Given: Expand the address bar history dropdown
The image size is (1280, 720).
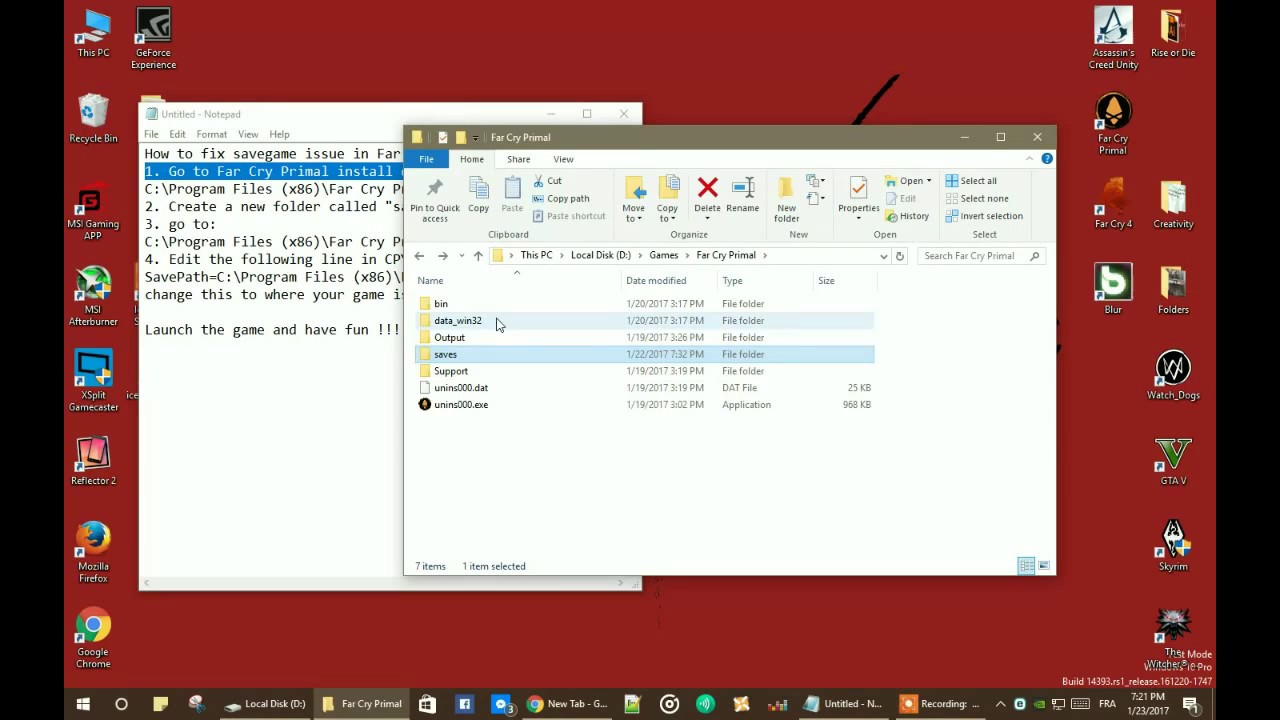Looking at the screenshot, I should 883,256.
